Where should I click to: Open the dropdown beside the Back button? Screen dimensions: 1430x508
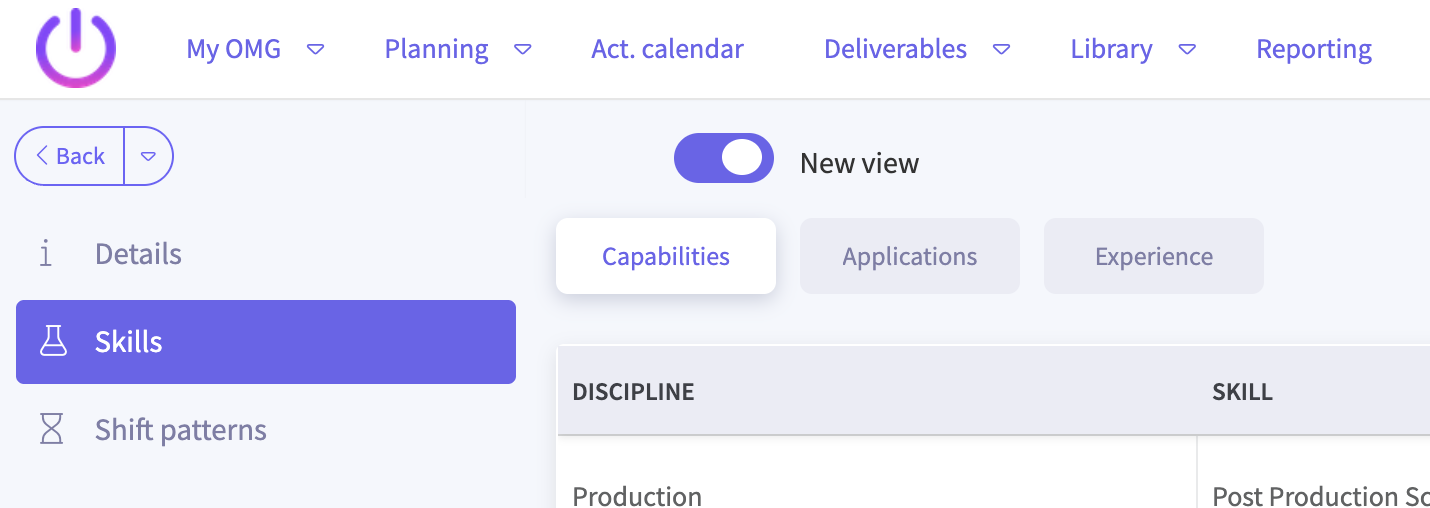149,156
